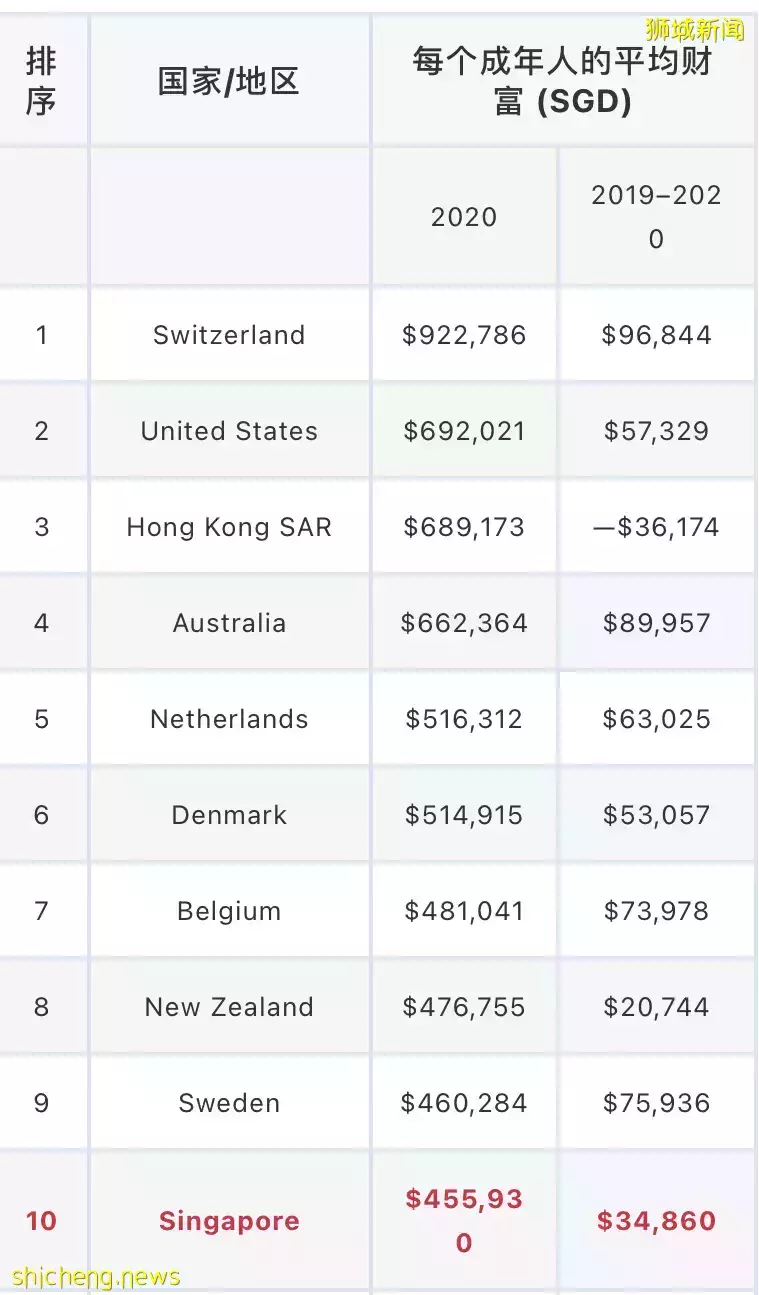
Task: Click the Netherlands country name
Action: click(229, 719)
